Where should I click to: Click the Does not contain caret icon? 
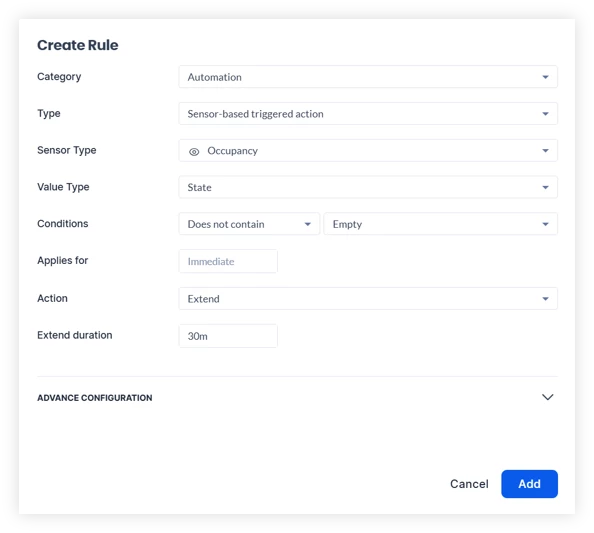[308, 224]
